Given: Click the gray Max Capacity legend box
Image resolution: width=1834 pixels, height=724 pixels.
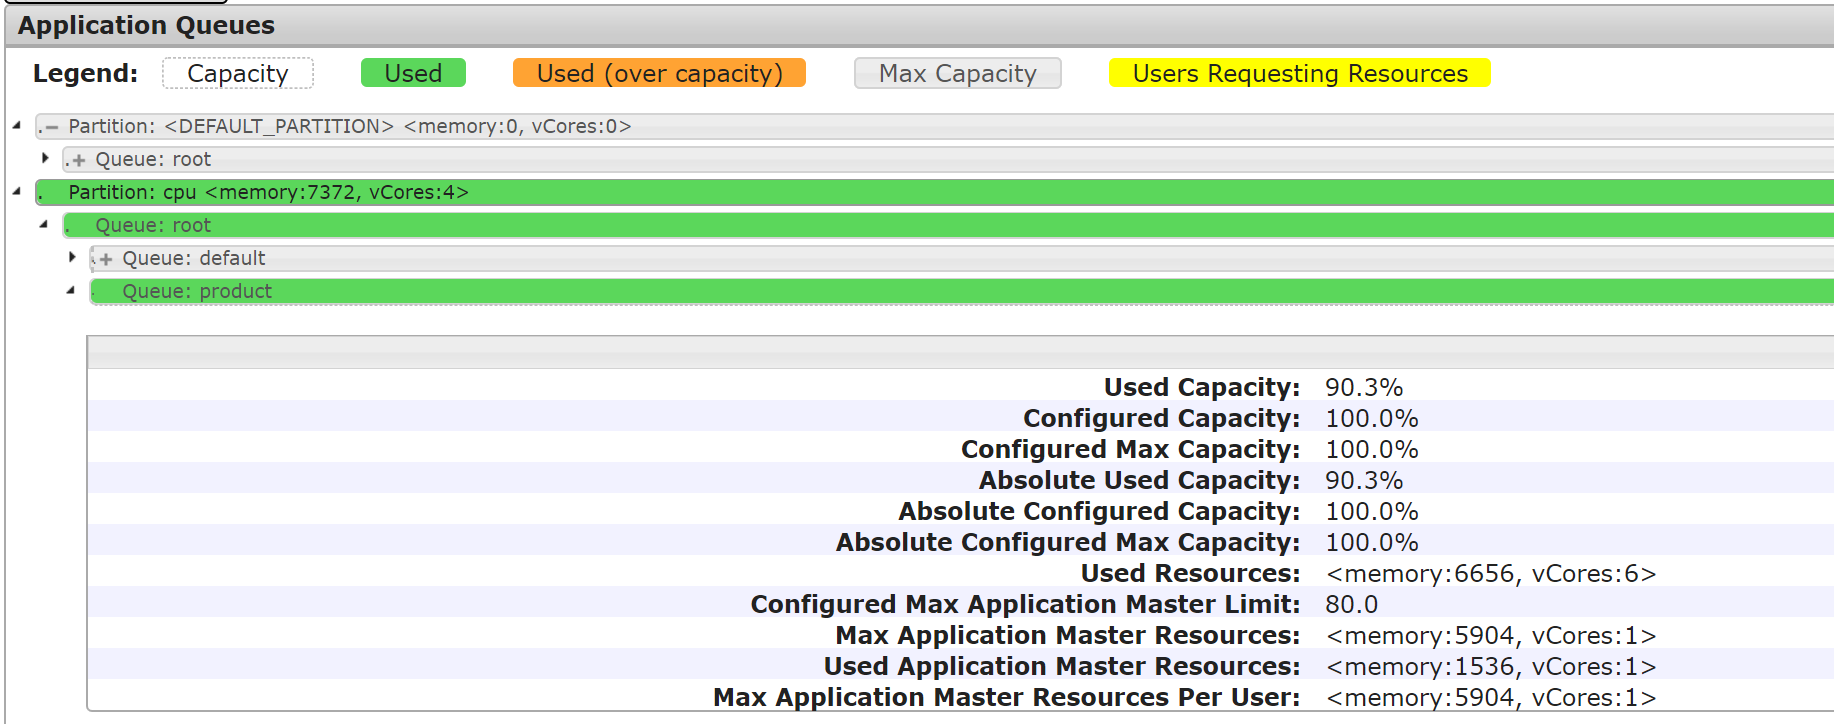Looking at the screenshot, I should tap(957, 74).
